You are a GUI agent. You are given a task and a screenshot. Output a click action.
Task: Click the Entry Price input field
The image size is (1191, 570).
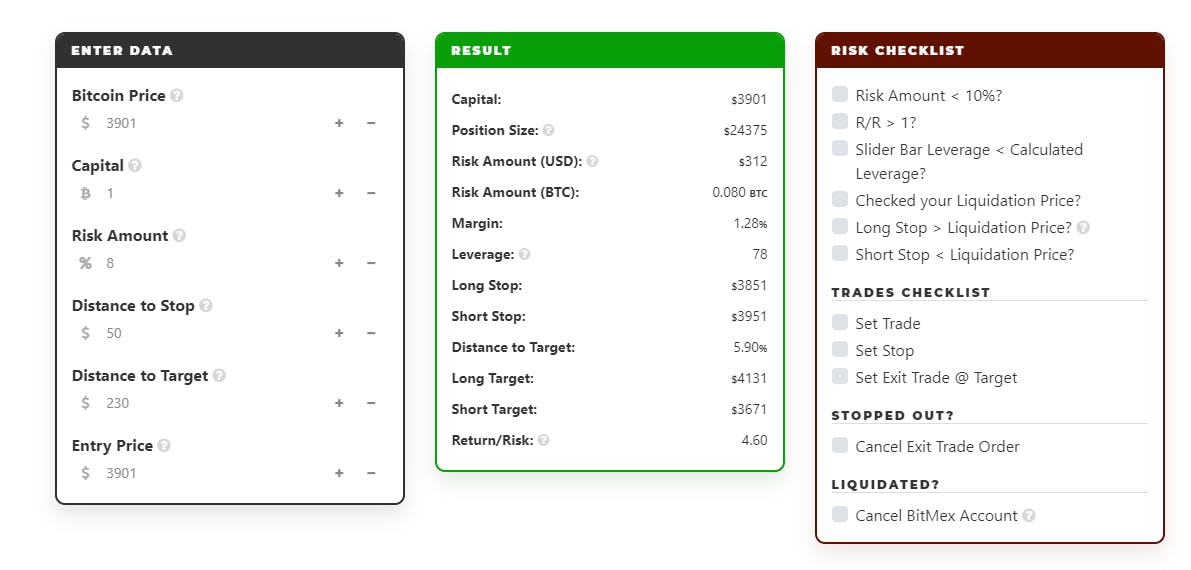210,473
